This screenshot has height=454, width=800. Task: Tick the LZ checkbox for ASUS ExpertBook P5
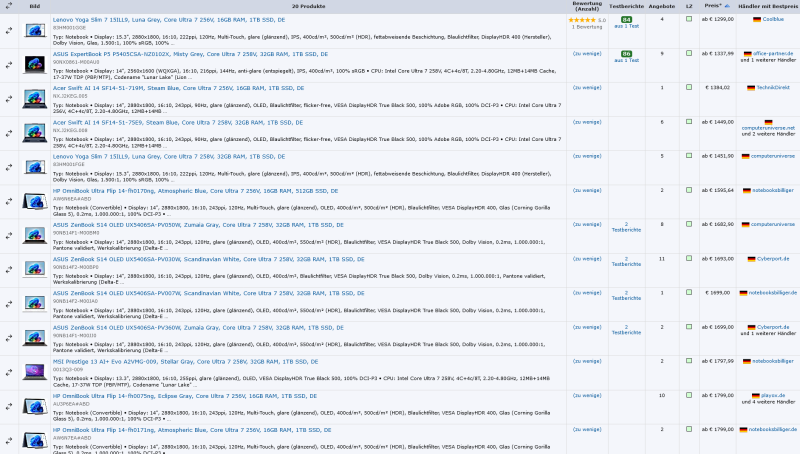(x=689, y=53)
